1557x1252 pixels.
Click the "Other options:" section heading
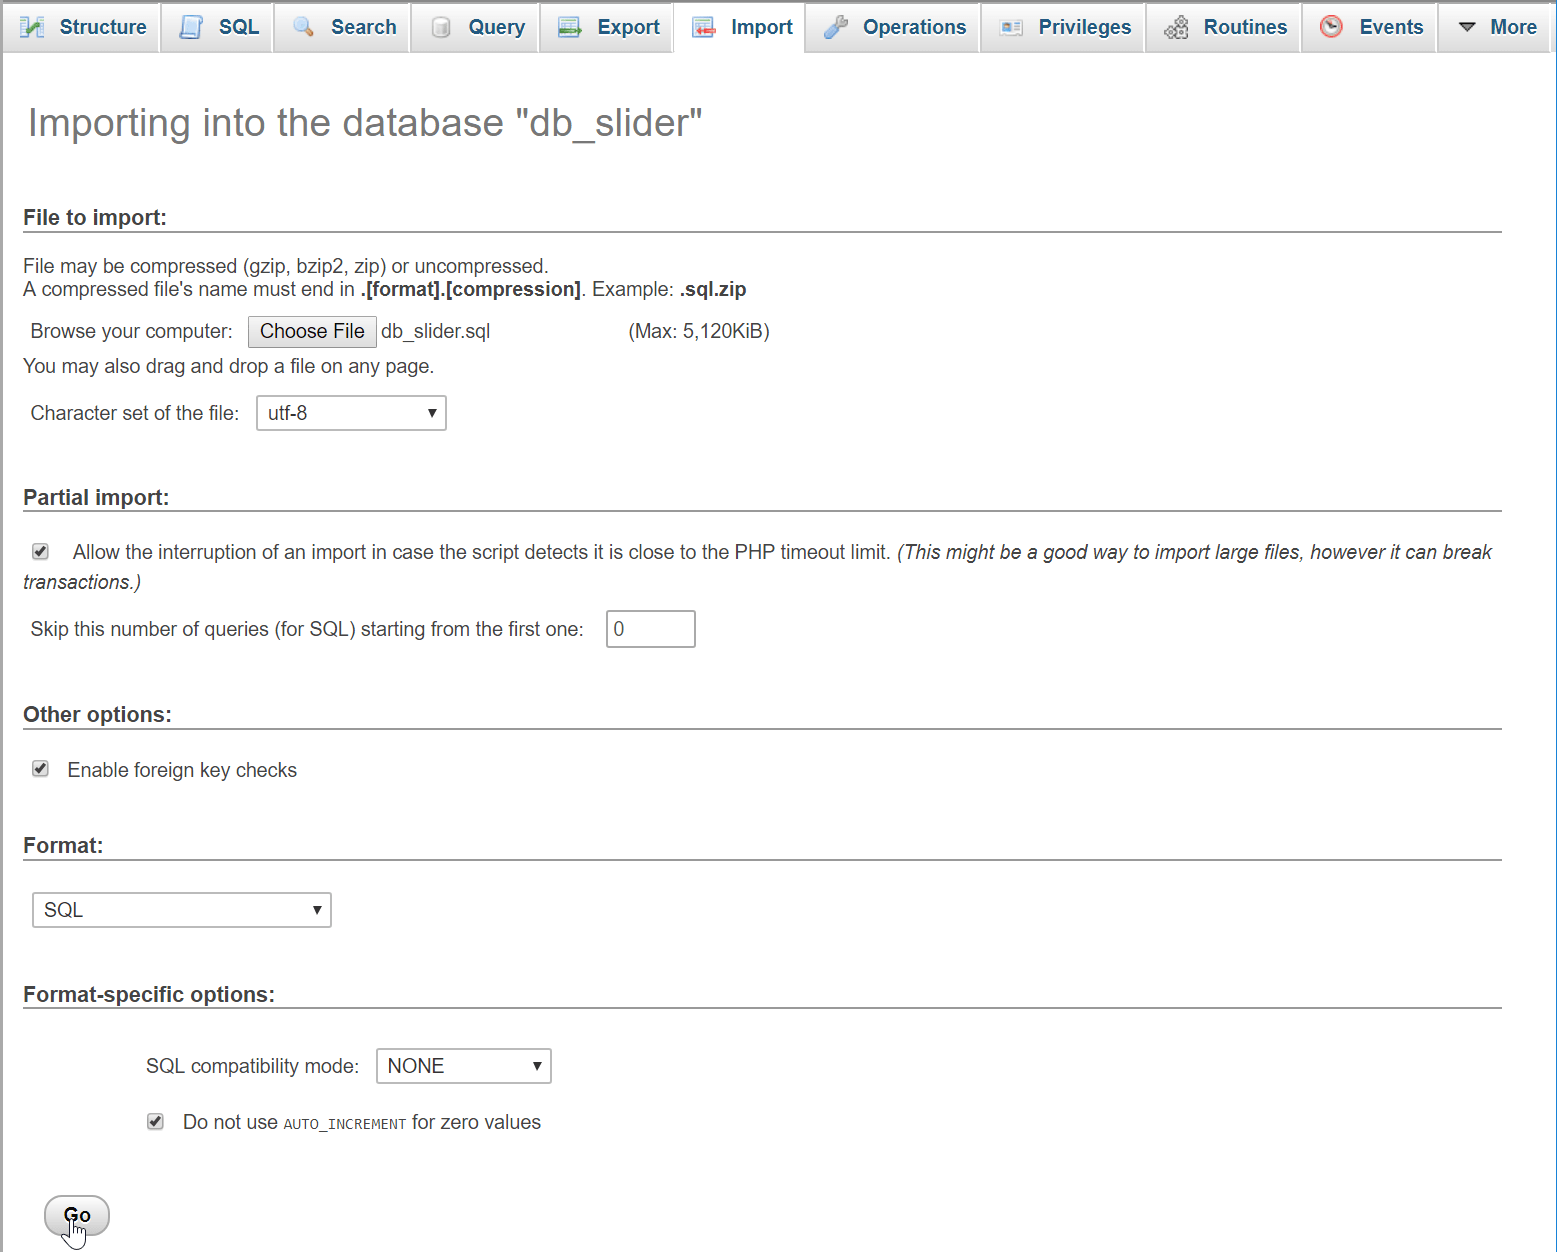pos(97,715)
